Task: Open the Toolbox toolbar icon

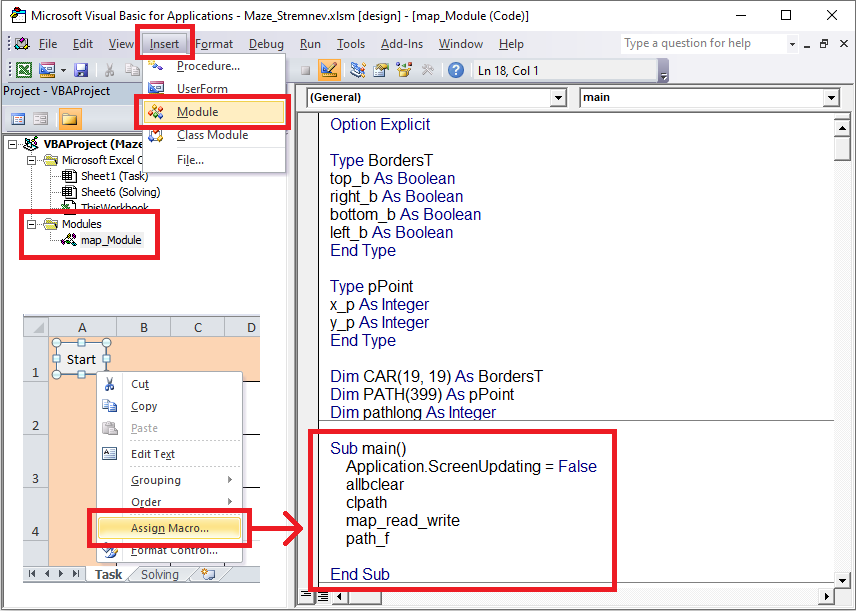Action: (427, 70)
